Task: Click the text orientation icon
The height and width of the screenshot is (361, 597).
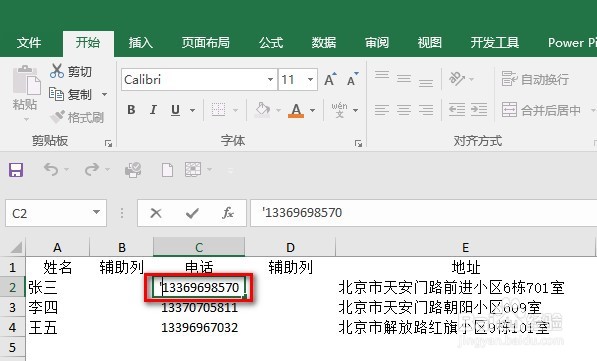Action: 457,79
